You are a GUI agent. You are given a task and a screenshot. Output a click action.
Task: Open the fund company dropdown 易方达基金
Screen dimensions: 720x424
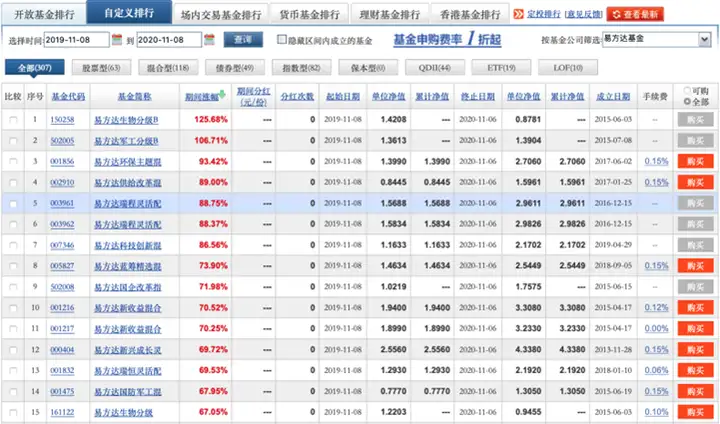point(657,40)
